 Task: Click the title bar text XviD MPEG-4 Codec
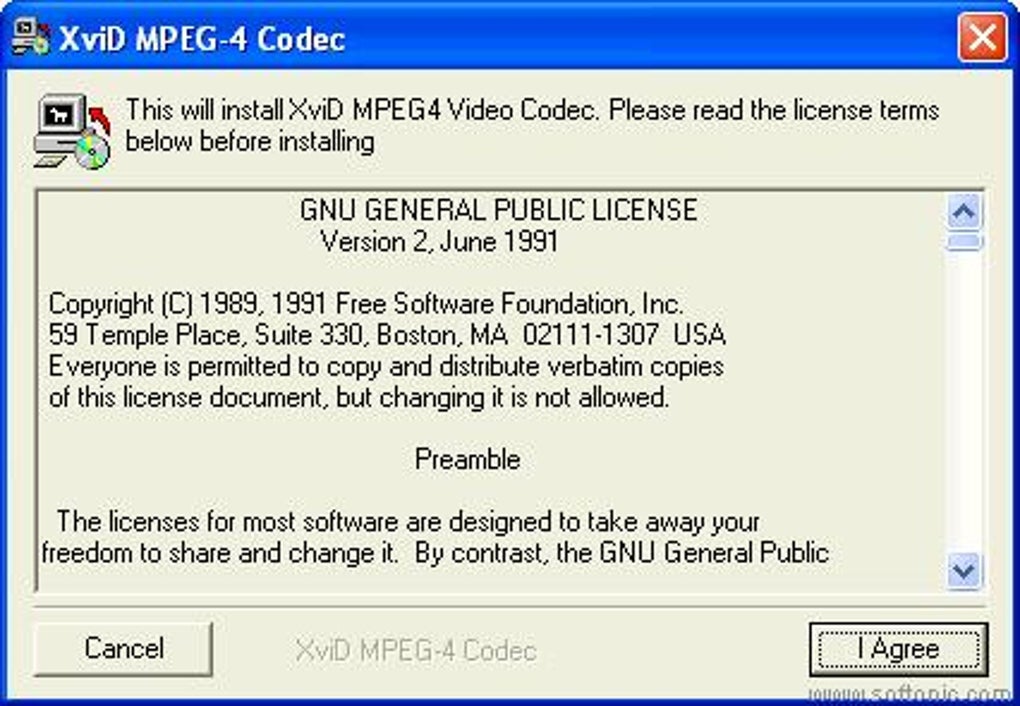click(202, 39)
